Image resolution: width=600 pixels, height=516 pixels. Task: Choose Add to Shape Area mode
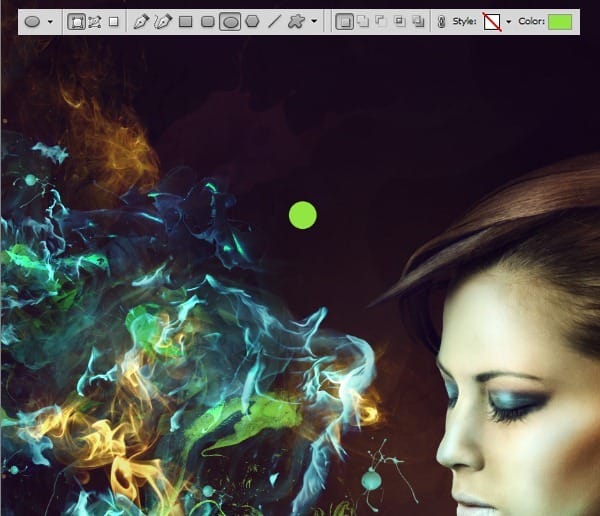[x=363, y=21]
